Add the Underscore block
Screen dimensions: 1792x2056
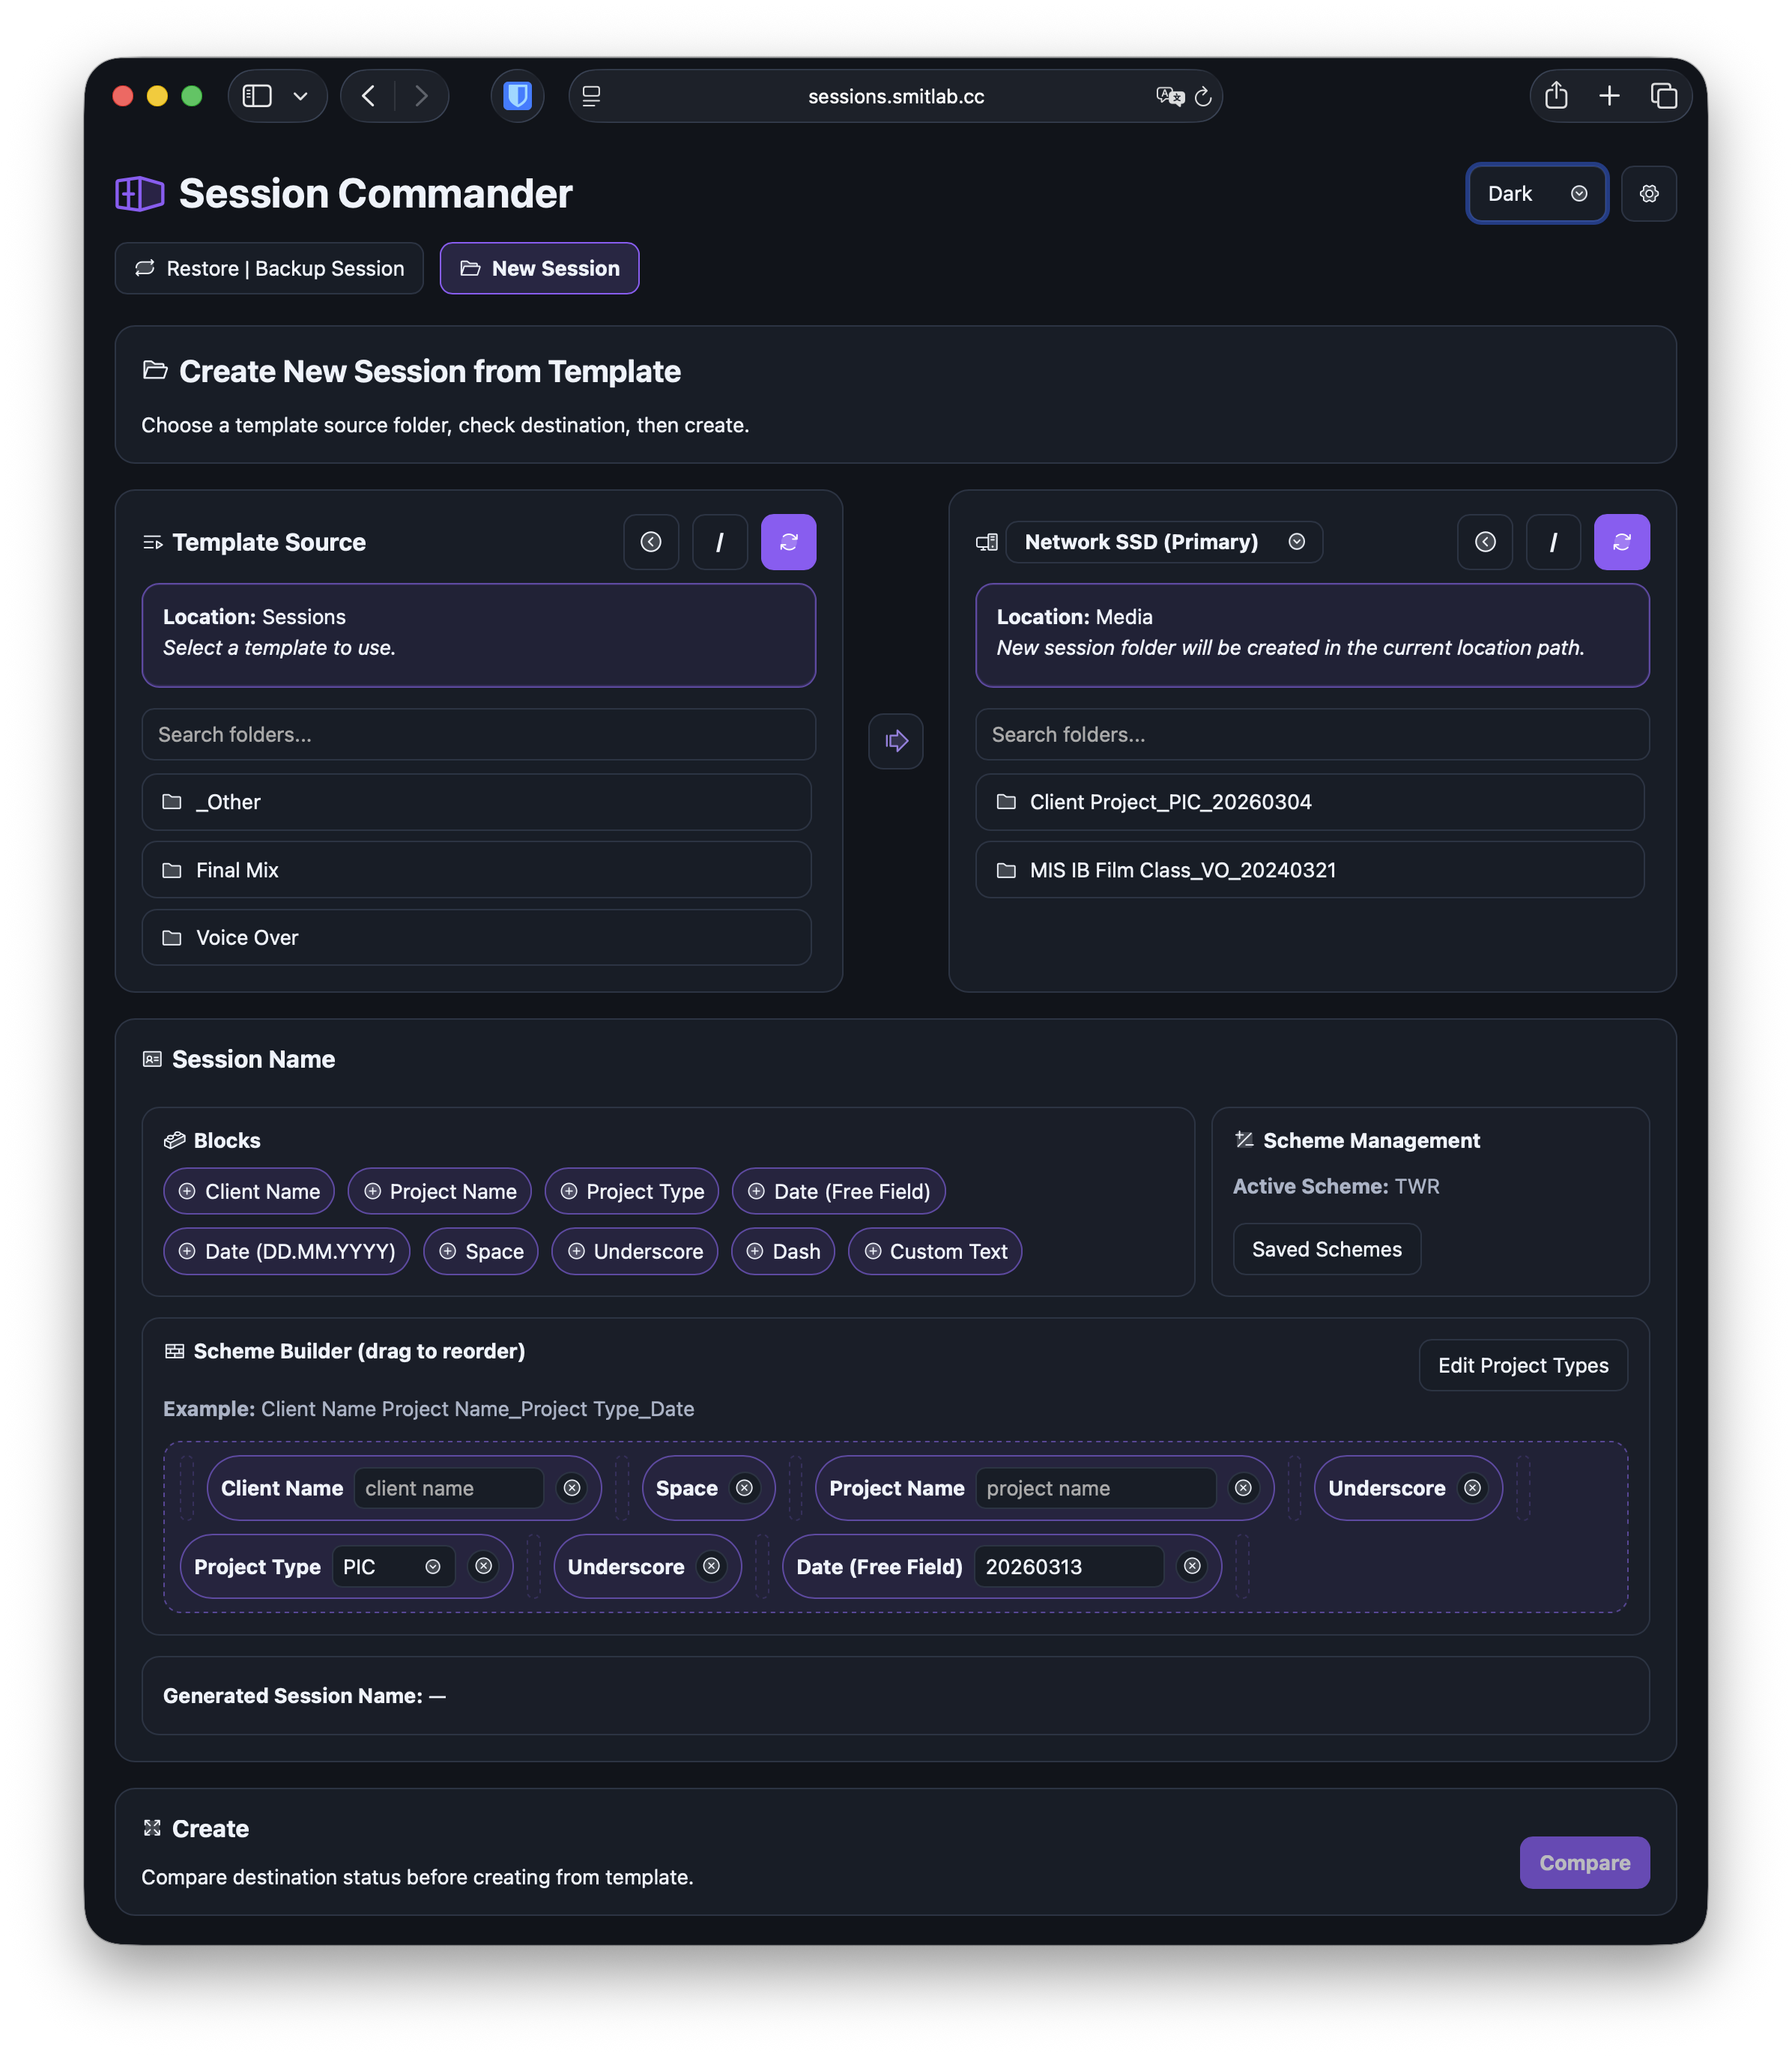tap(635, 1251)
